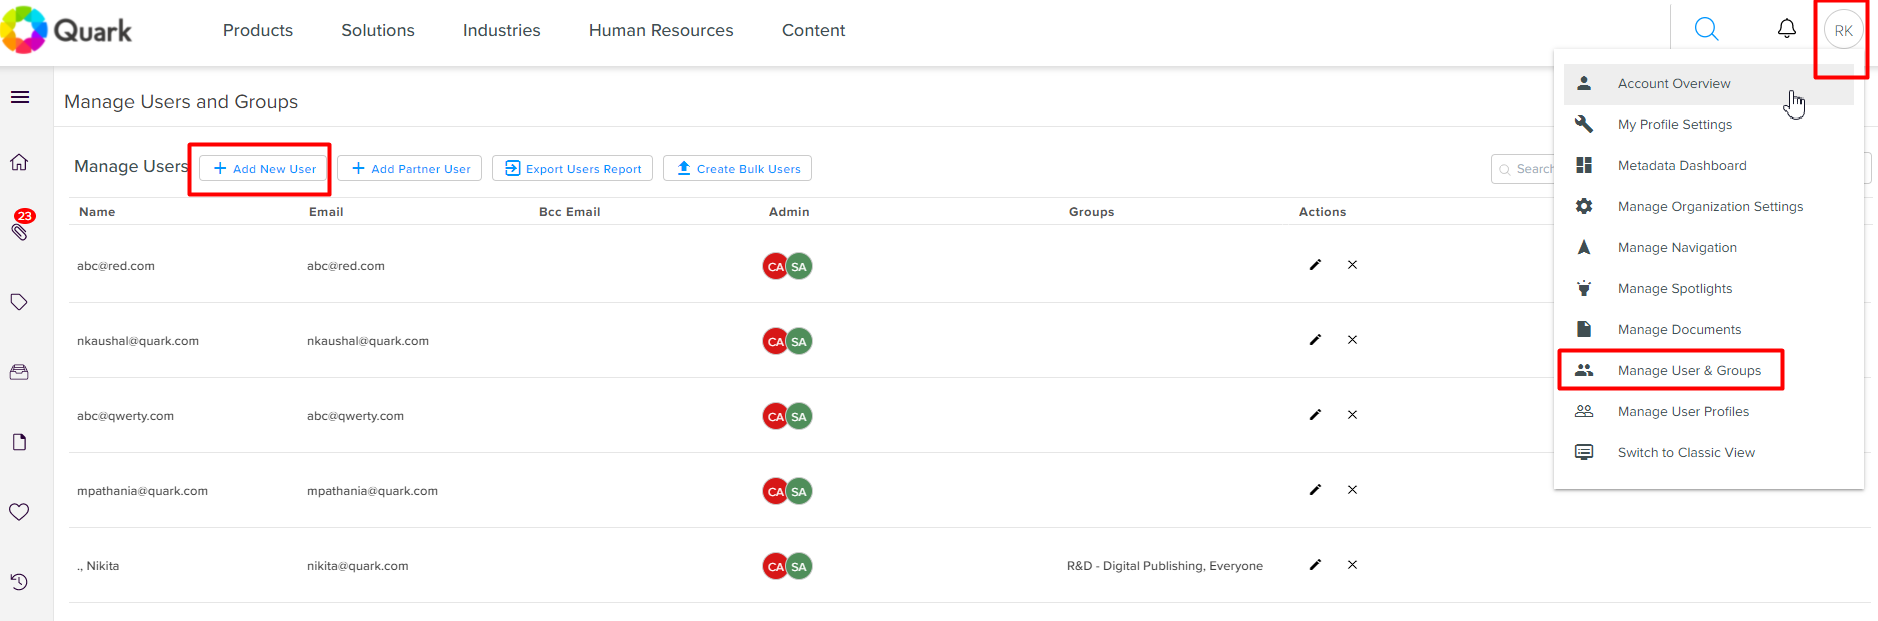
Task: Go to the home icon in sidebar
Action: 19,162
